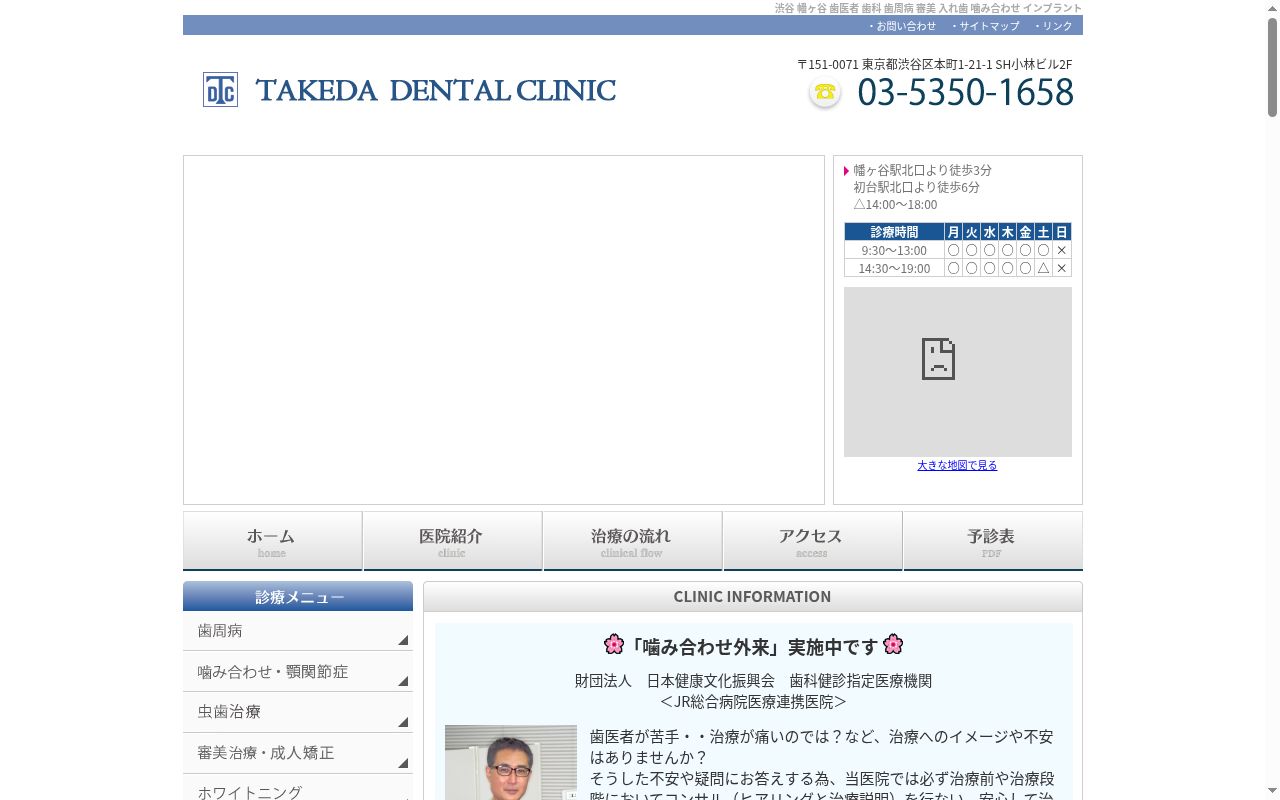The image size is (1280, 800).
Task: Select 虫歯治療 menu item
Action: [x=298, y=712]
